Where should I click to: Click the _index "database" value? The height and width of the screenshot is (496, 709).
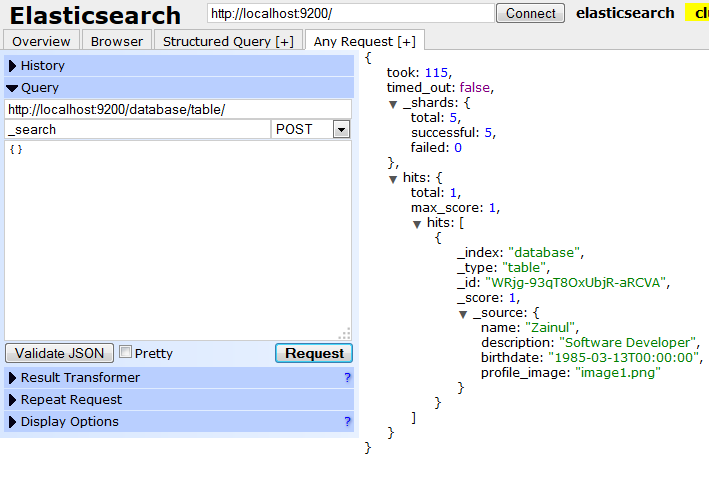tap(544, 252)
